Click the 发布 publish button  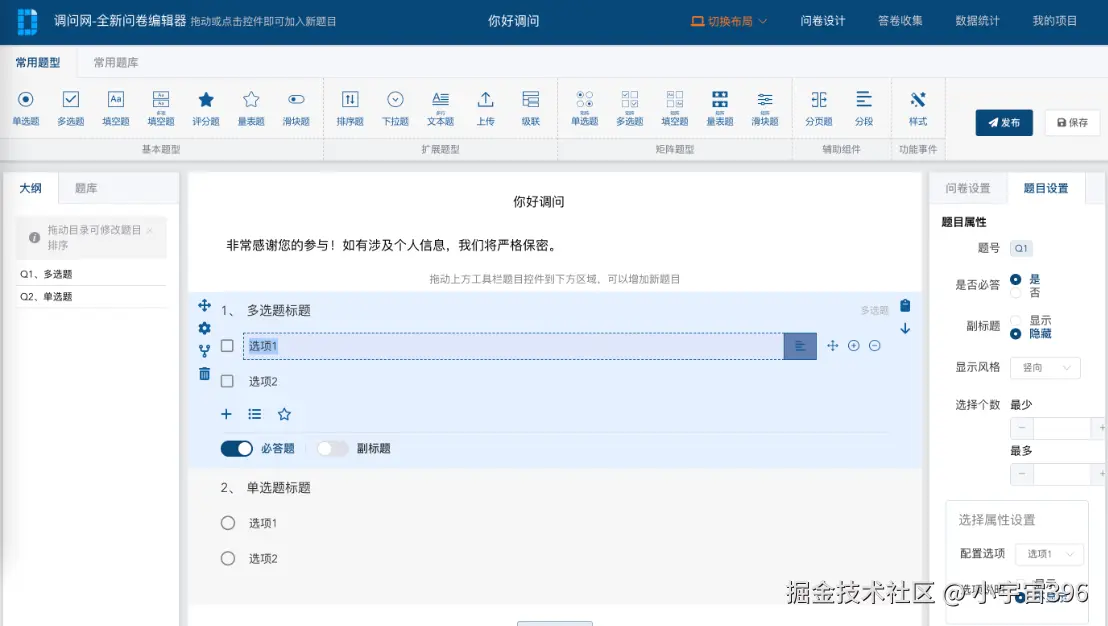tap(1004, 122)
